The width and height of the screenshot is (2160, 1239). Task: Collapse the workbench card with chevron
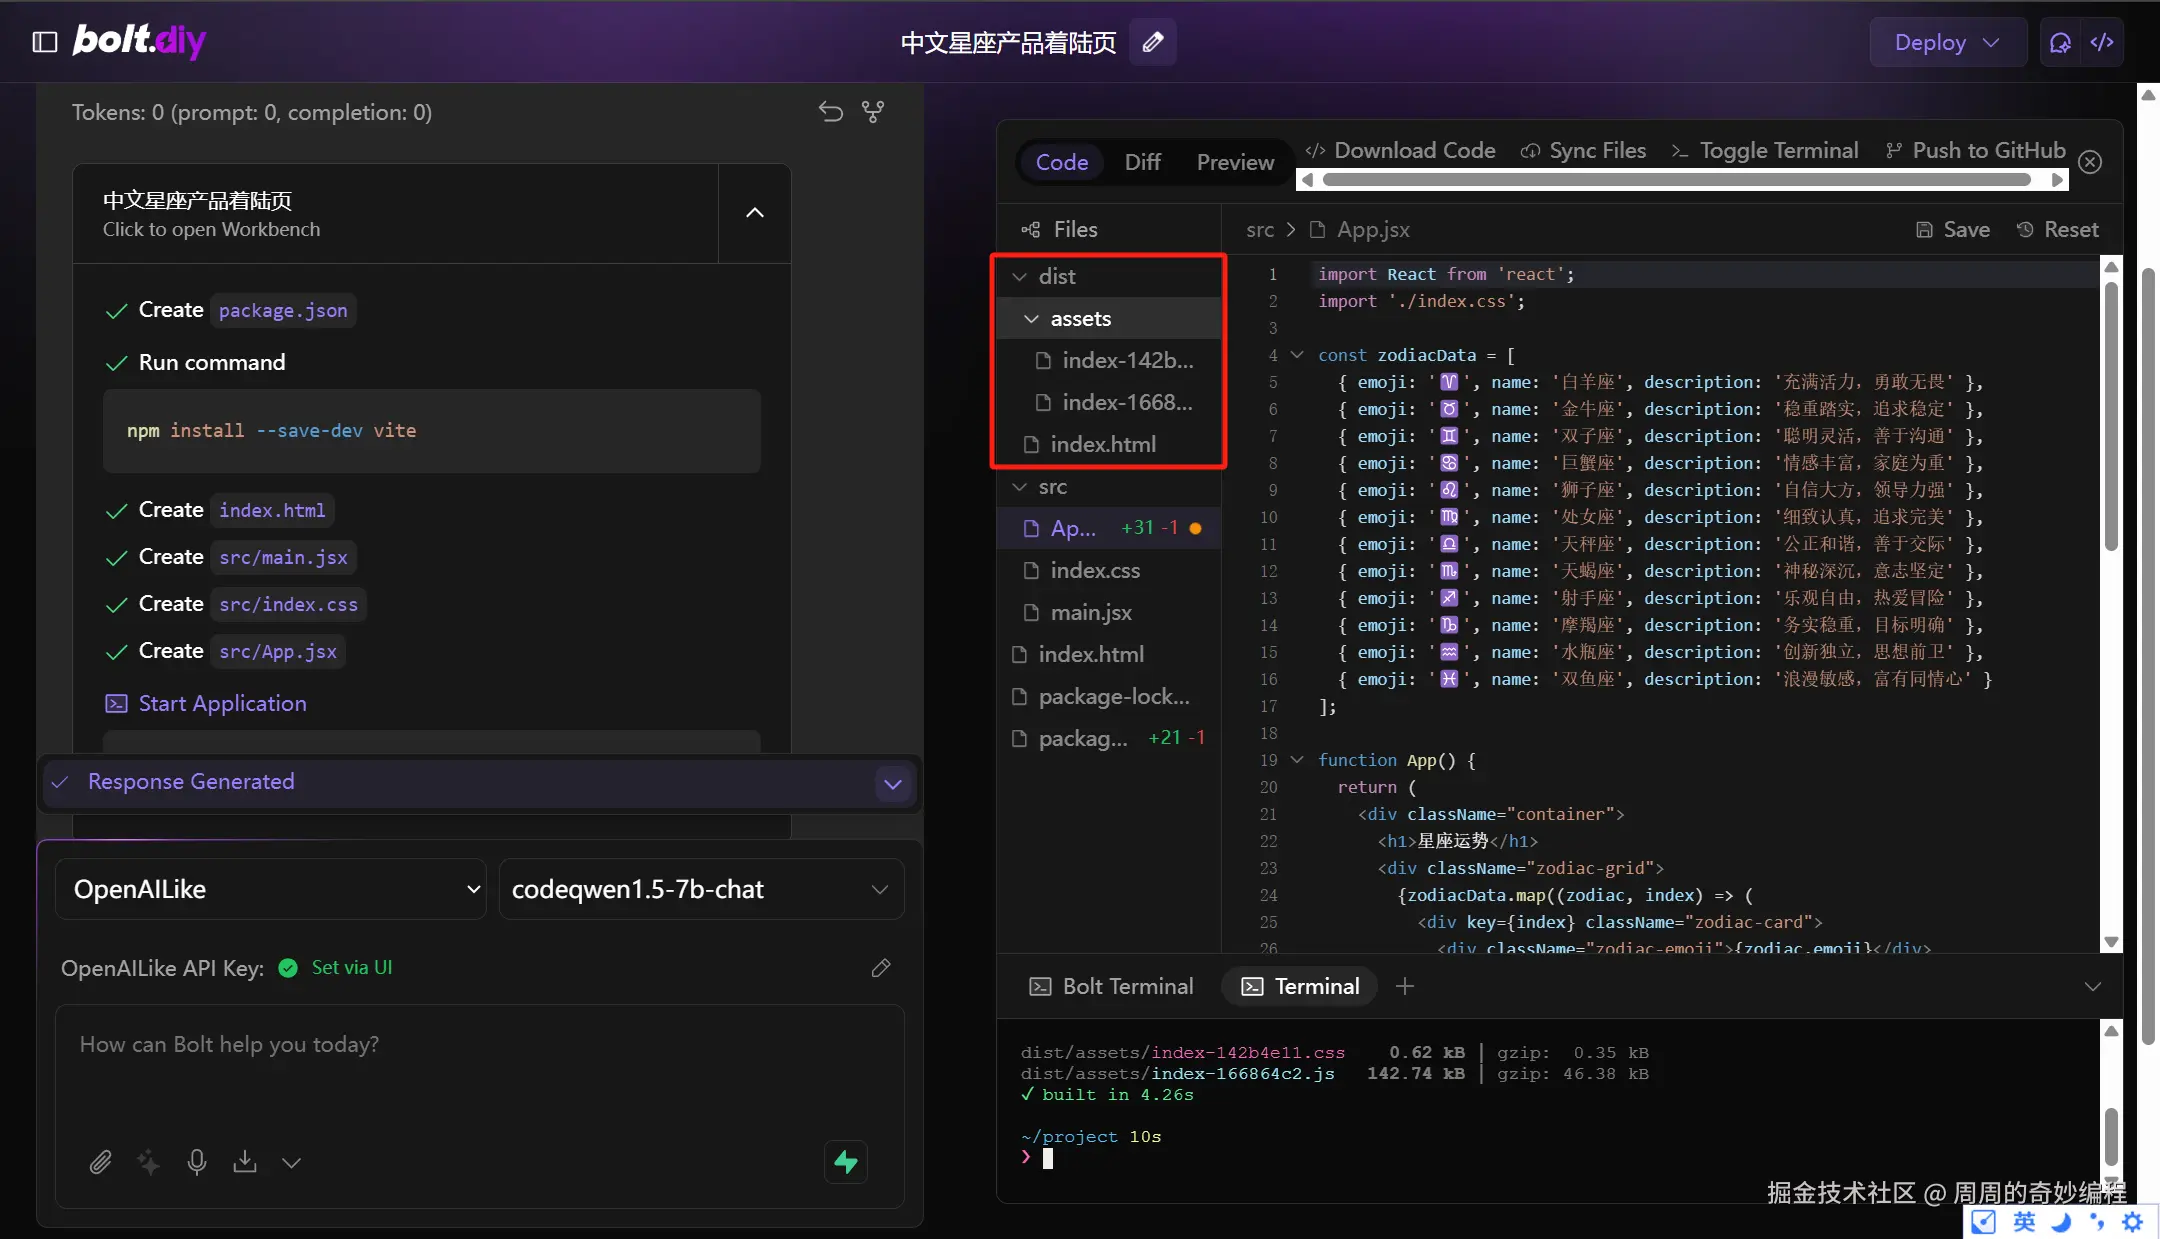tap(755, 213)
